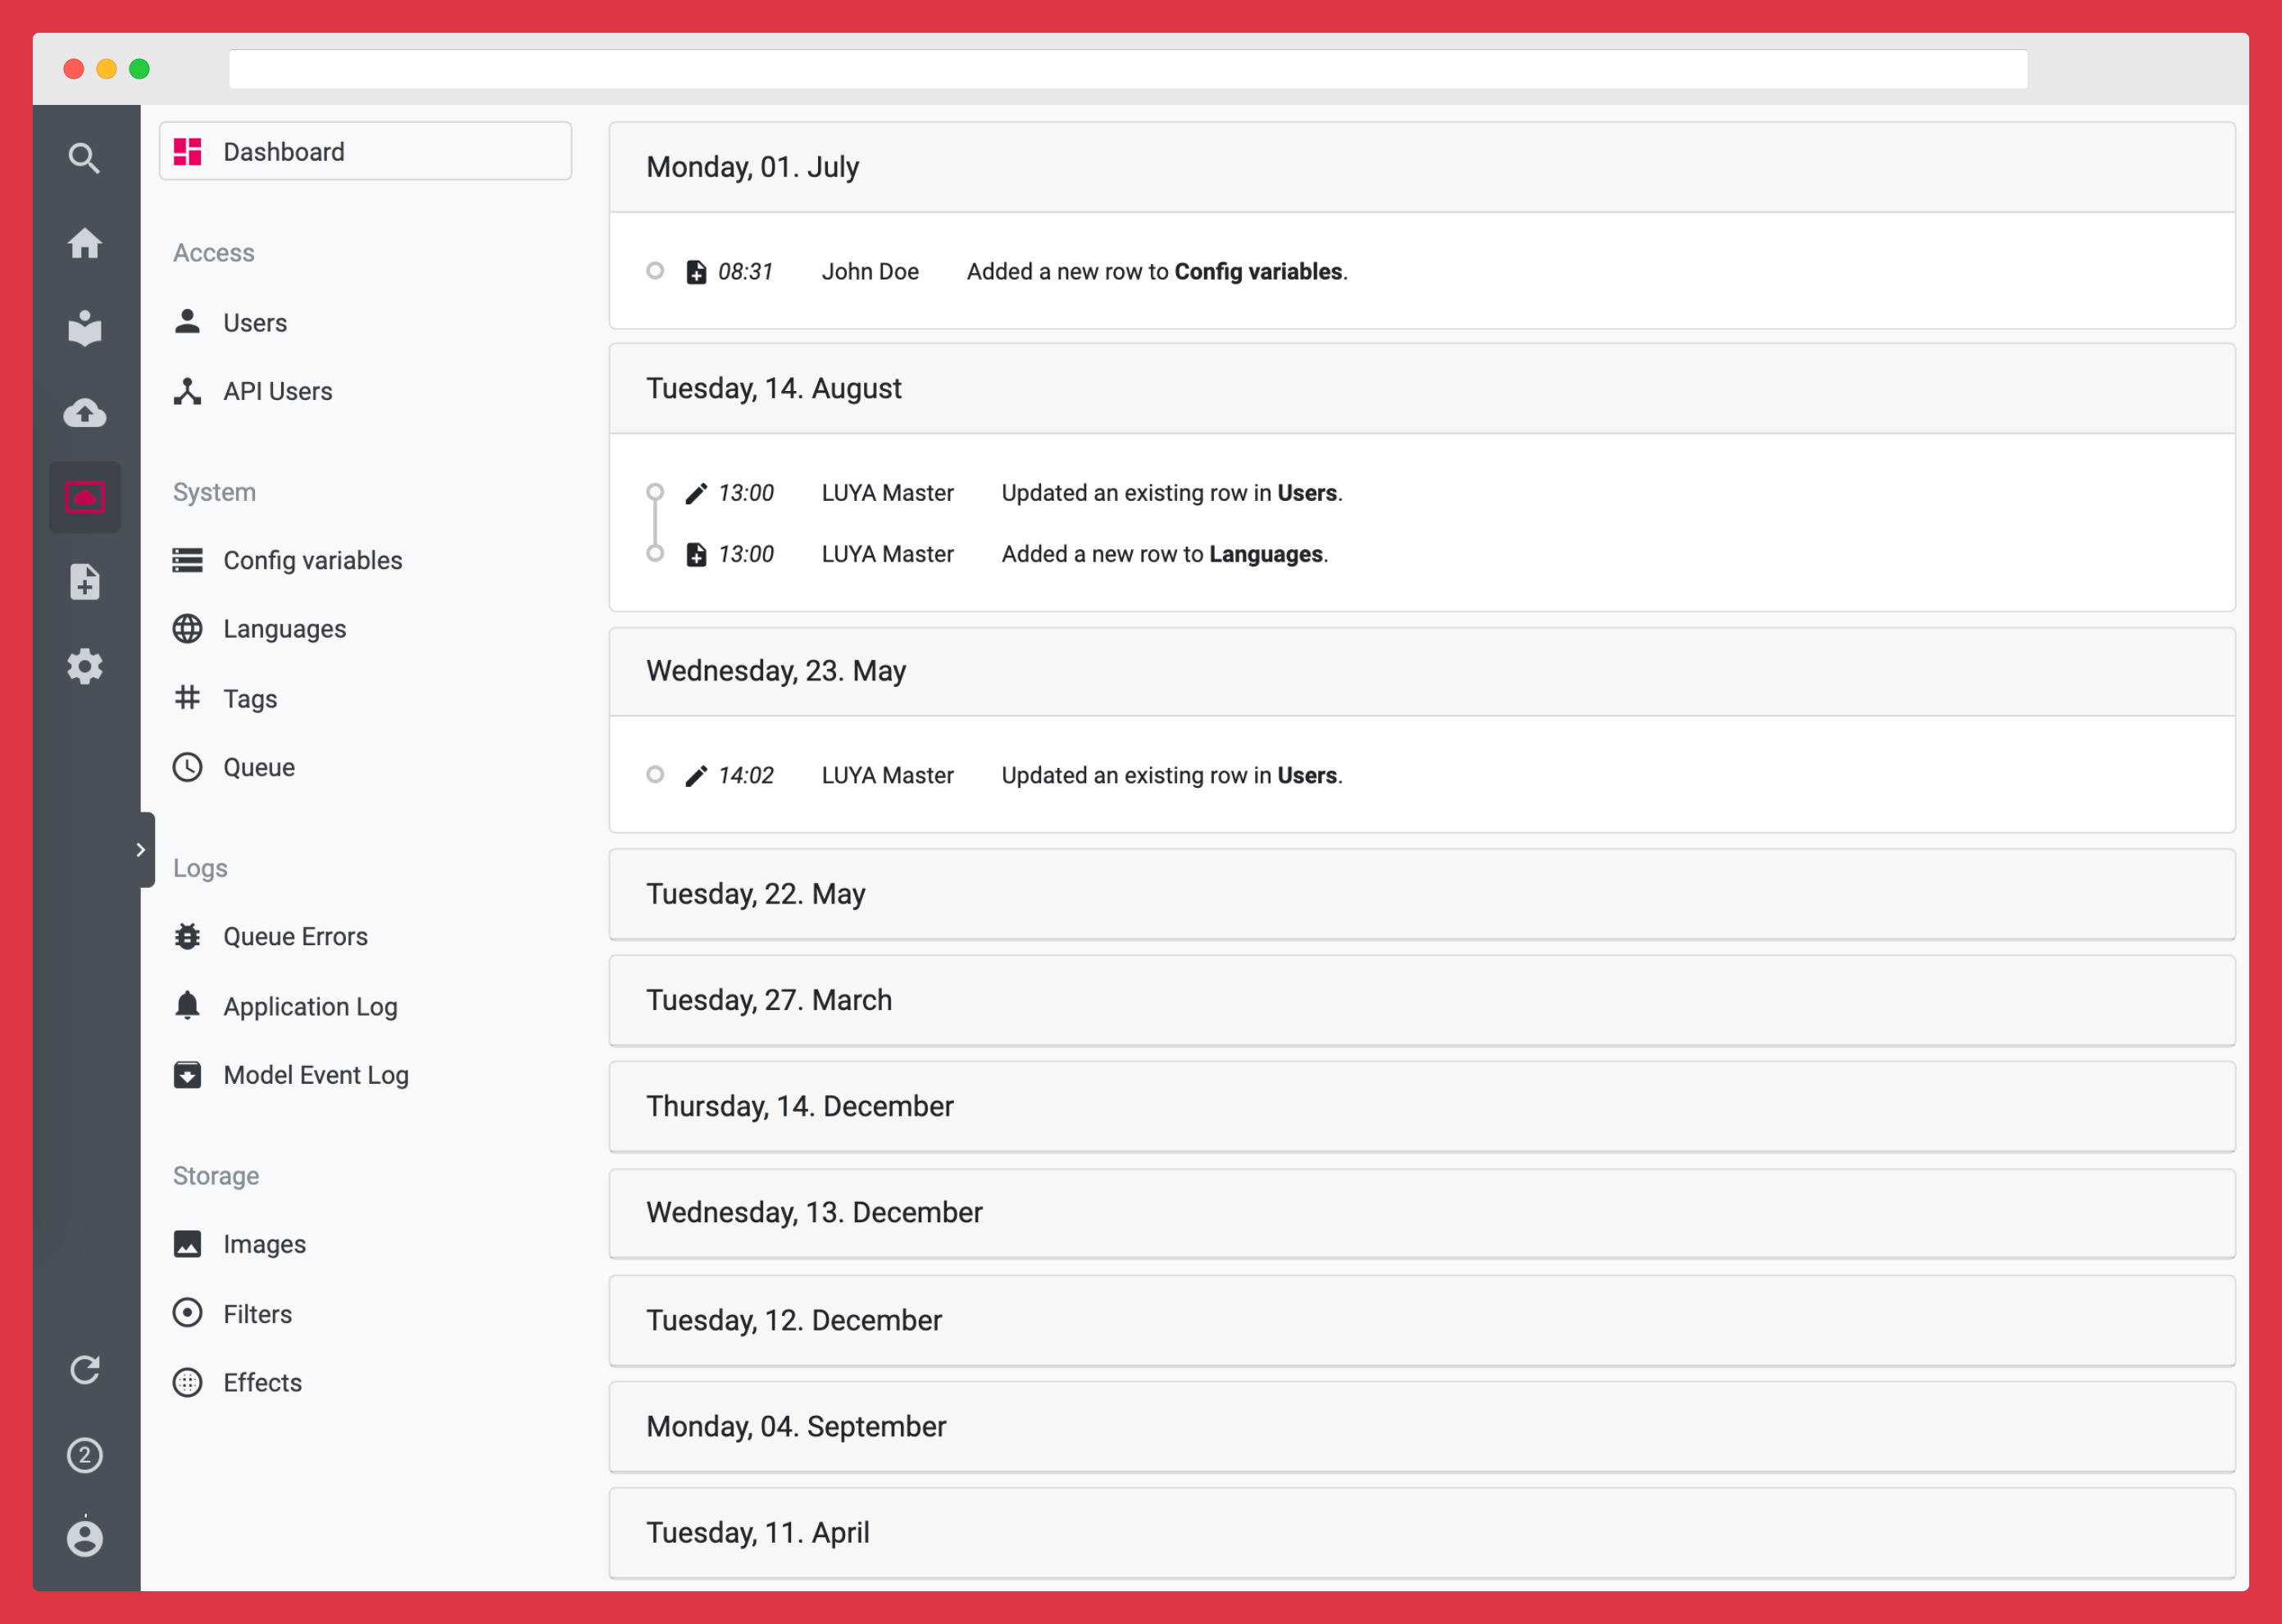Open the user account icon at bottom
This screenshot has width=2282, height=1624.
pyautogui.click(x=84, y=1537)
